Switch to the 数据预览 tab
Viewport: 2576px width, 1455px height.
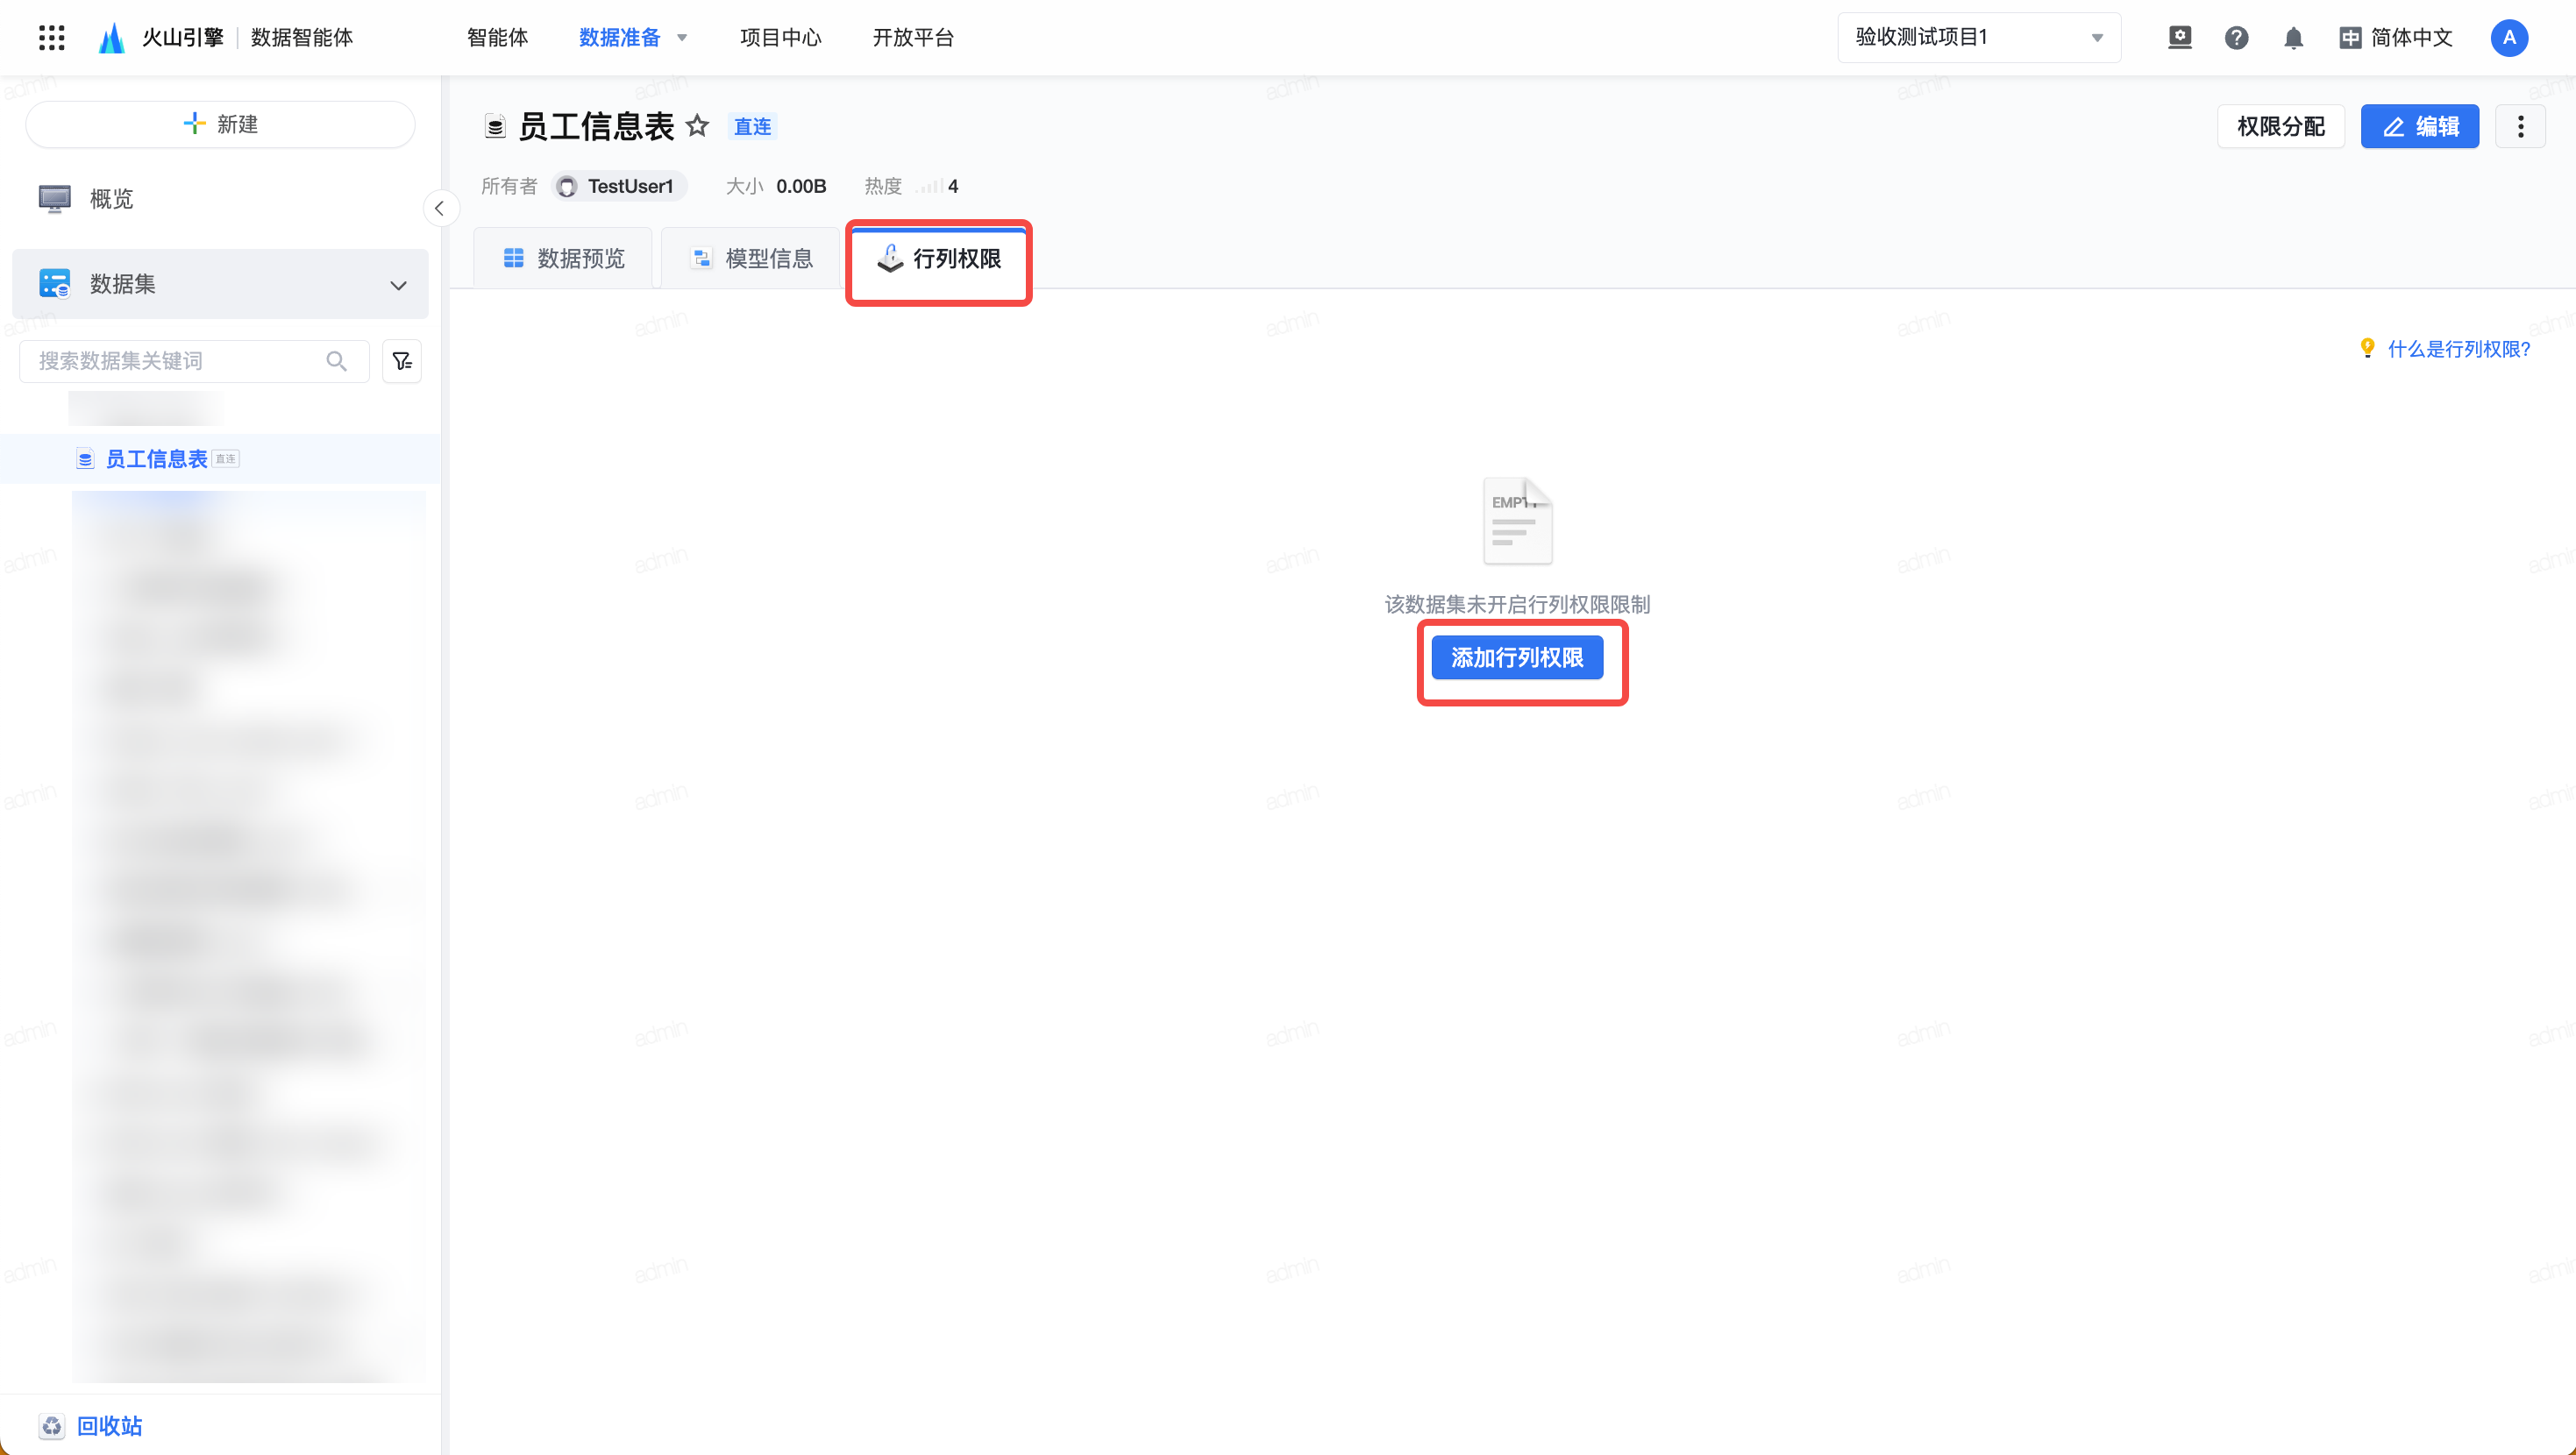[x=564, y=259]
